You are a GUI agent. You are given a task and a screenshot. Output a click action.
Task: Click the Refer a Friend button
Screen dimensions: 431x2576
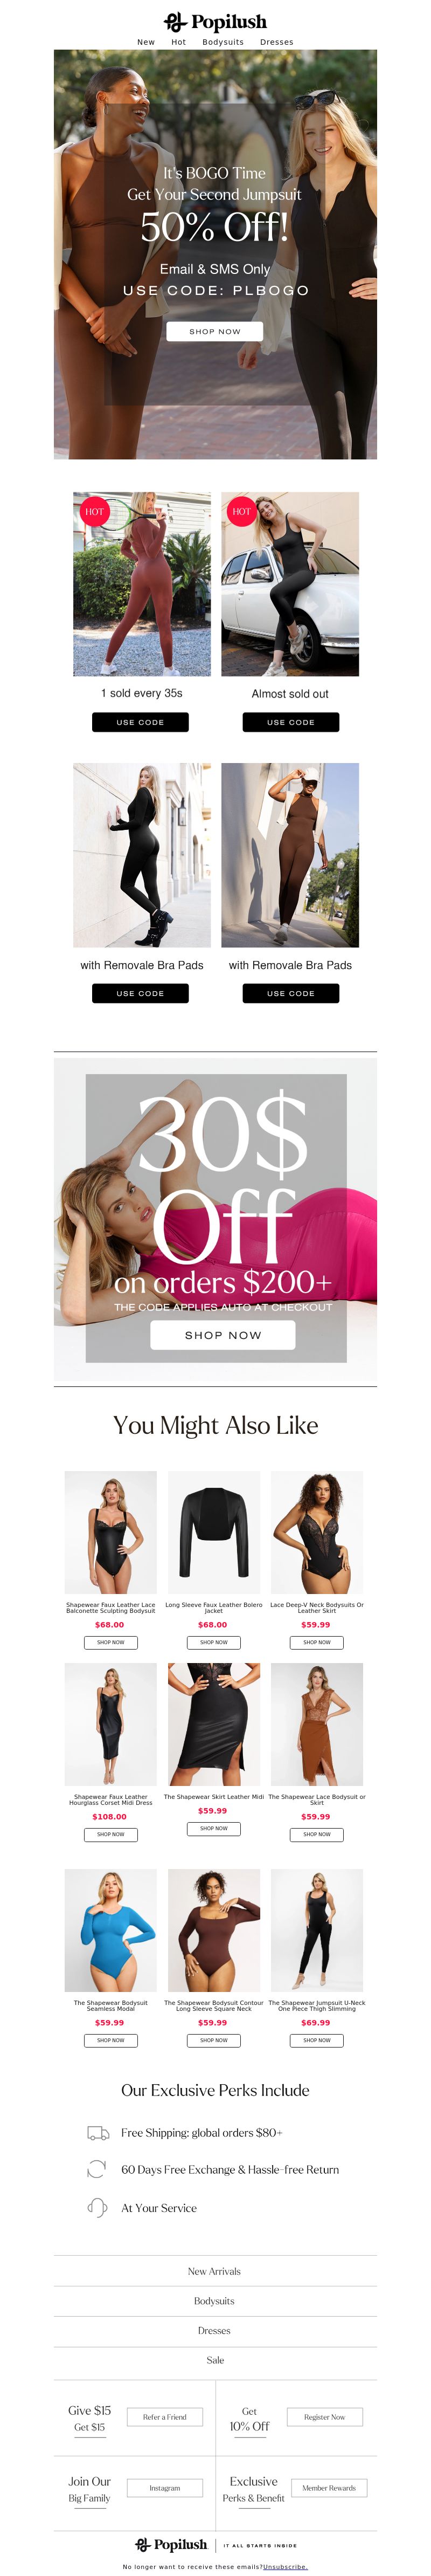(x=165, y=2417)
